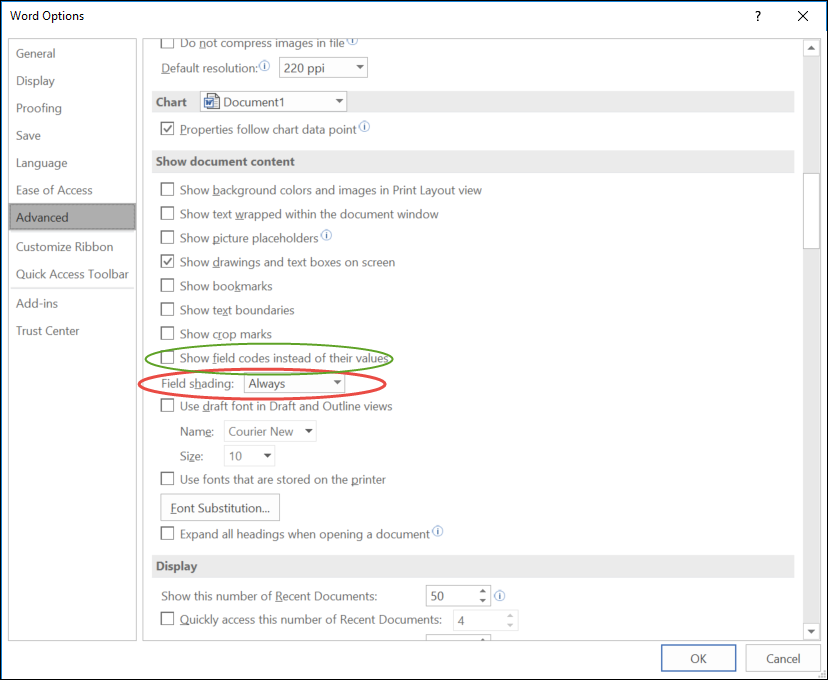Enable Show bookmarks checkbox

pos(168,287)
